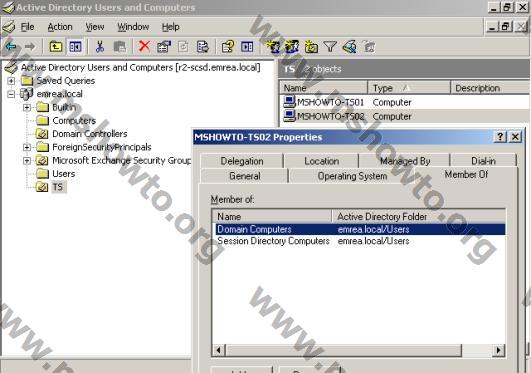Select Session Directory Computers group entry
531x373 pixels.
273,241
